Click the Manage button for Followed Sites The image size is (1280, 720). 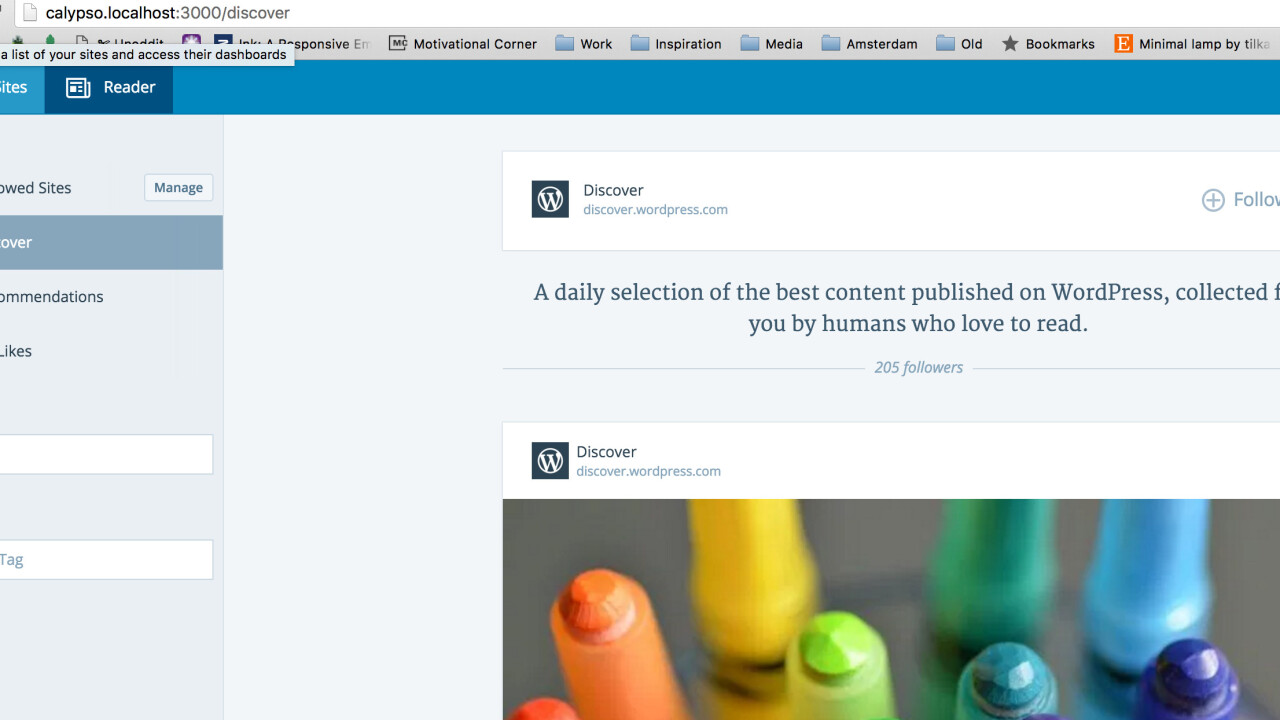[x=178, y=188]
